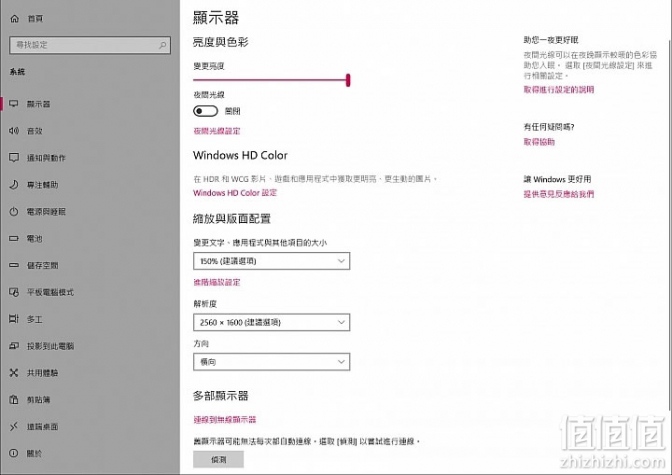Screen dimensions: 672x475
Task: Click the 共用體驗 sidebar label
Action: (42, 373)
